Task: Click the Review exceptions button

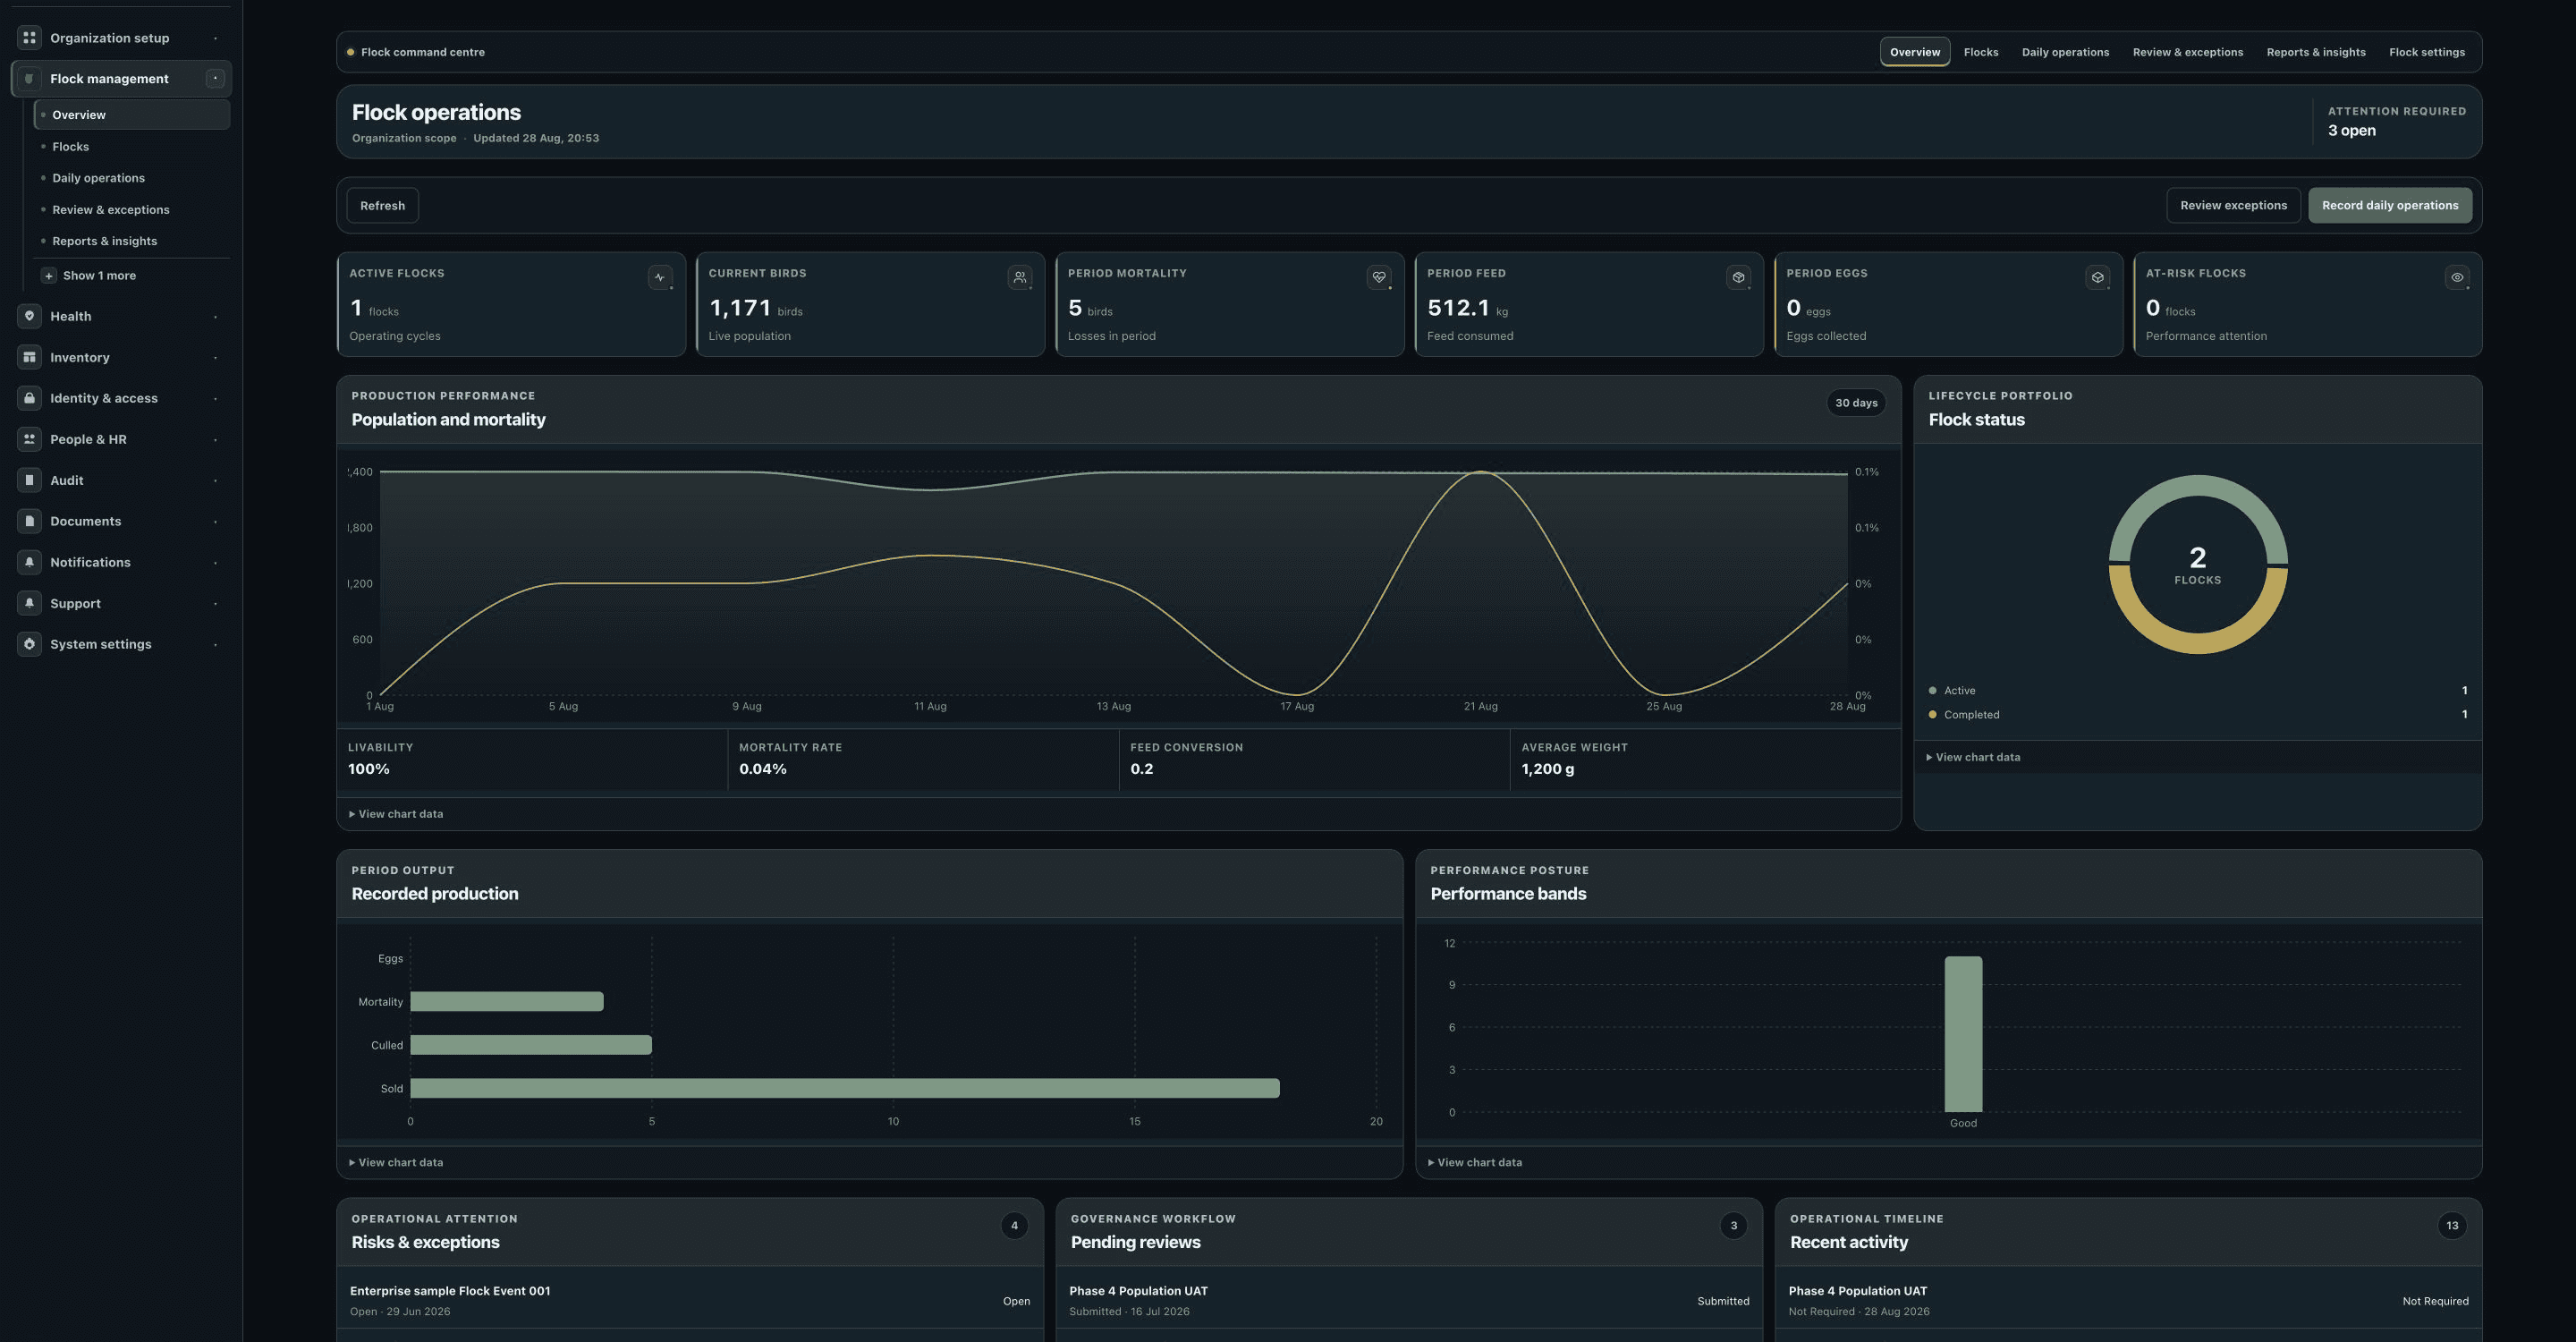Action: click(2233, 206)
